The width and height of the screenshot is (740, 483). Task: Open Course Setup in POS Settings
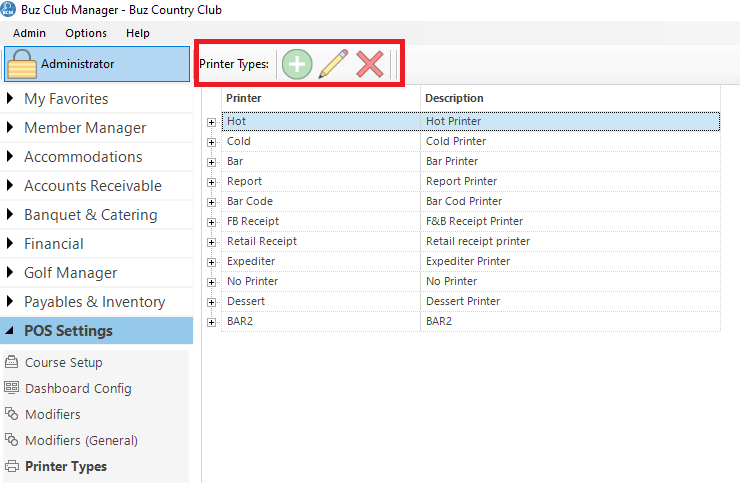tap(63, 363)
